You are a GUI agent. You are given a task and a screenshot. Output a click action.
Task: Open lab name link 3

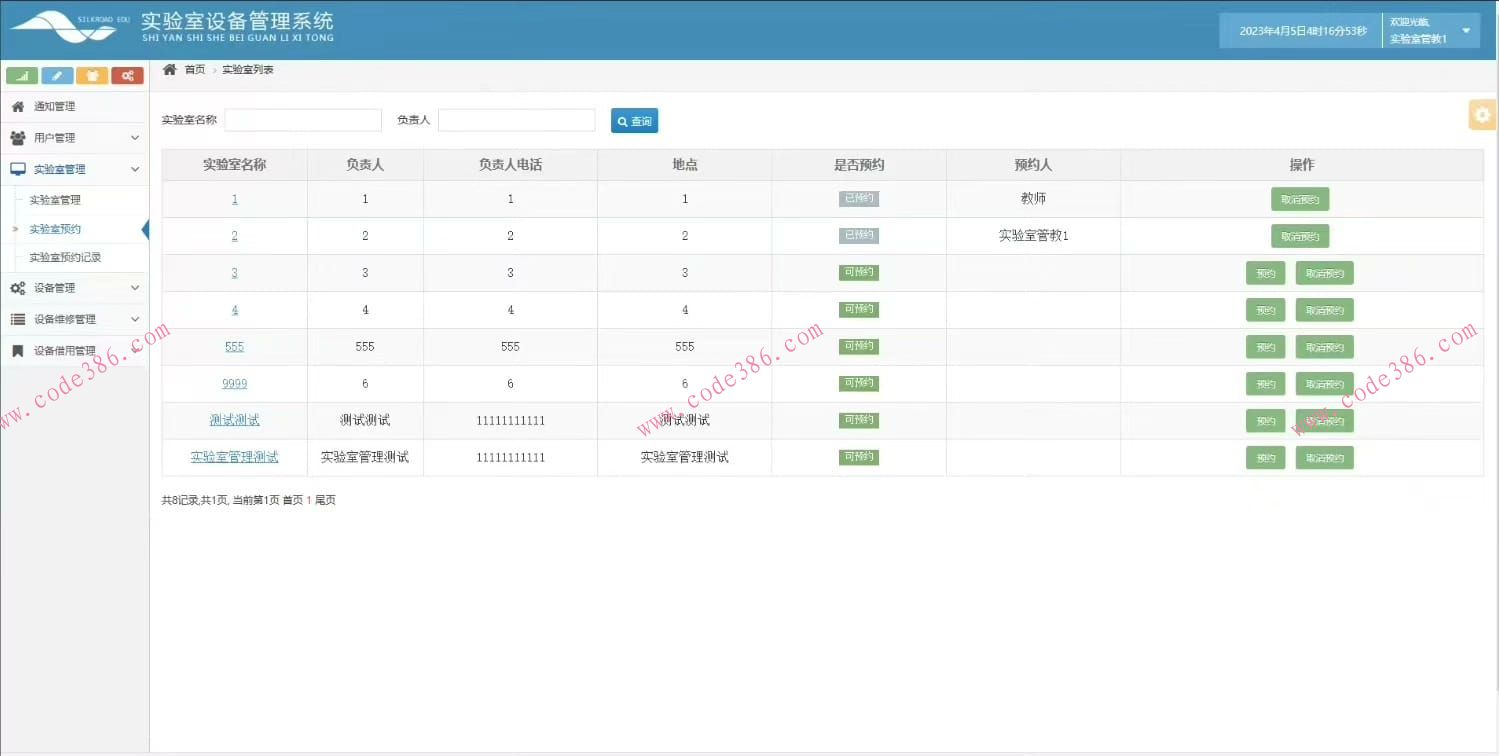pos(235,273)
